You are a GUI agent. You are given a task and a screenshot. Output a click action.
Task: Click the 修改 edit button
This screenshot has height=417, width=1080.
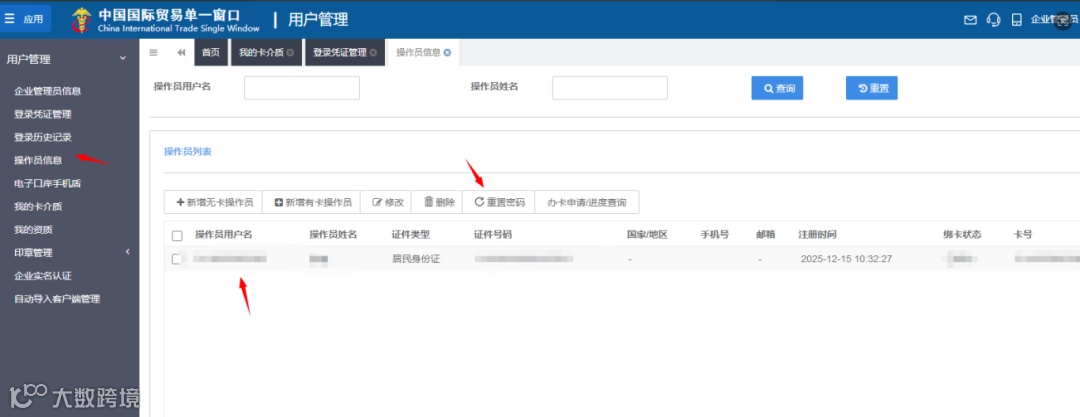click(386, 202)
